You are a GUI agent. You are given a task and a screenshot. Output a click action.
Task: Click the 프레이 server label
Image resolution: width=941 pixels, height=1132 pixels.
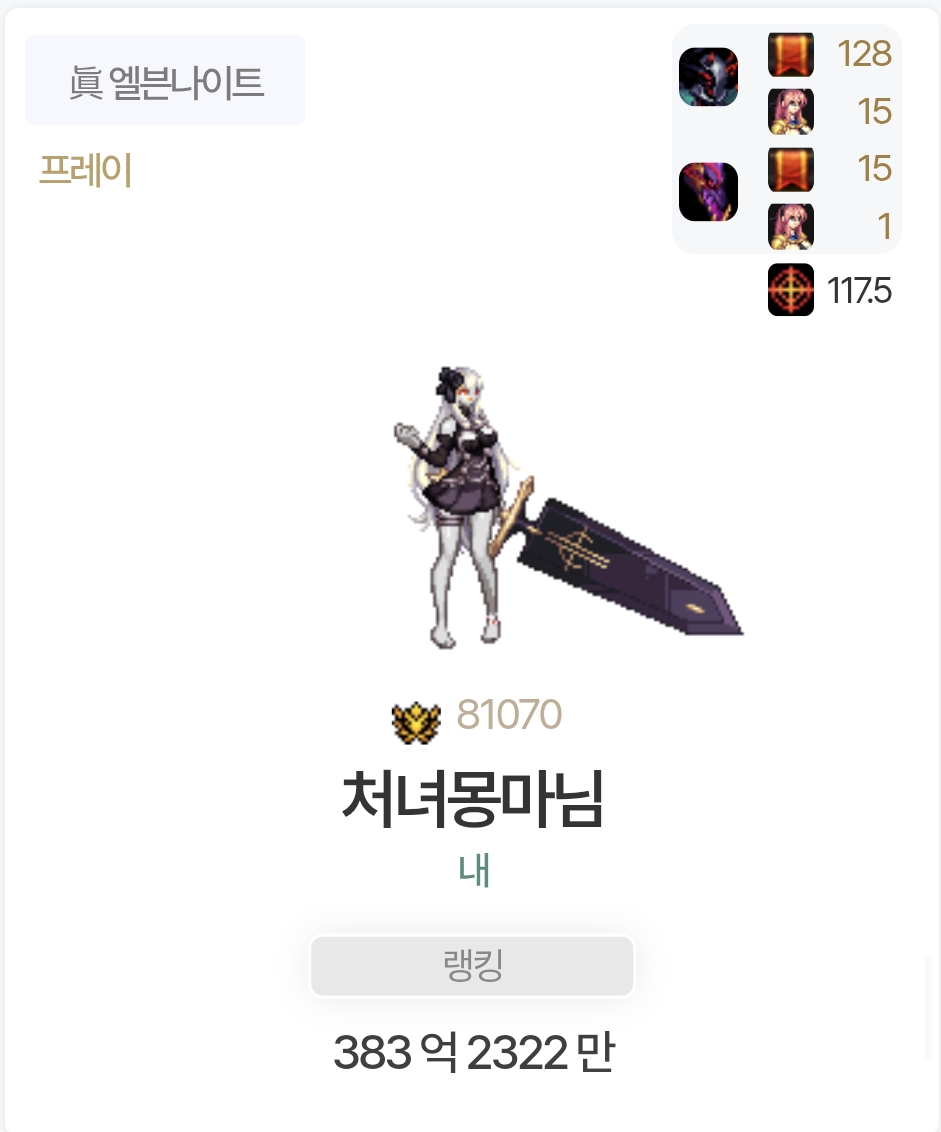85,170
